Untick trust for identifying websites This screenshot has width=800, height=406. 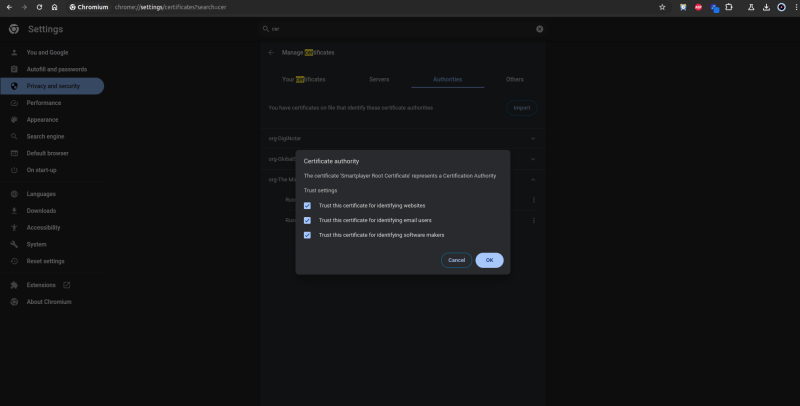pyautogui.click(x=307, y=206)
